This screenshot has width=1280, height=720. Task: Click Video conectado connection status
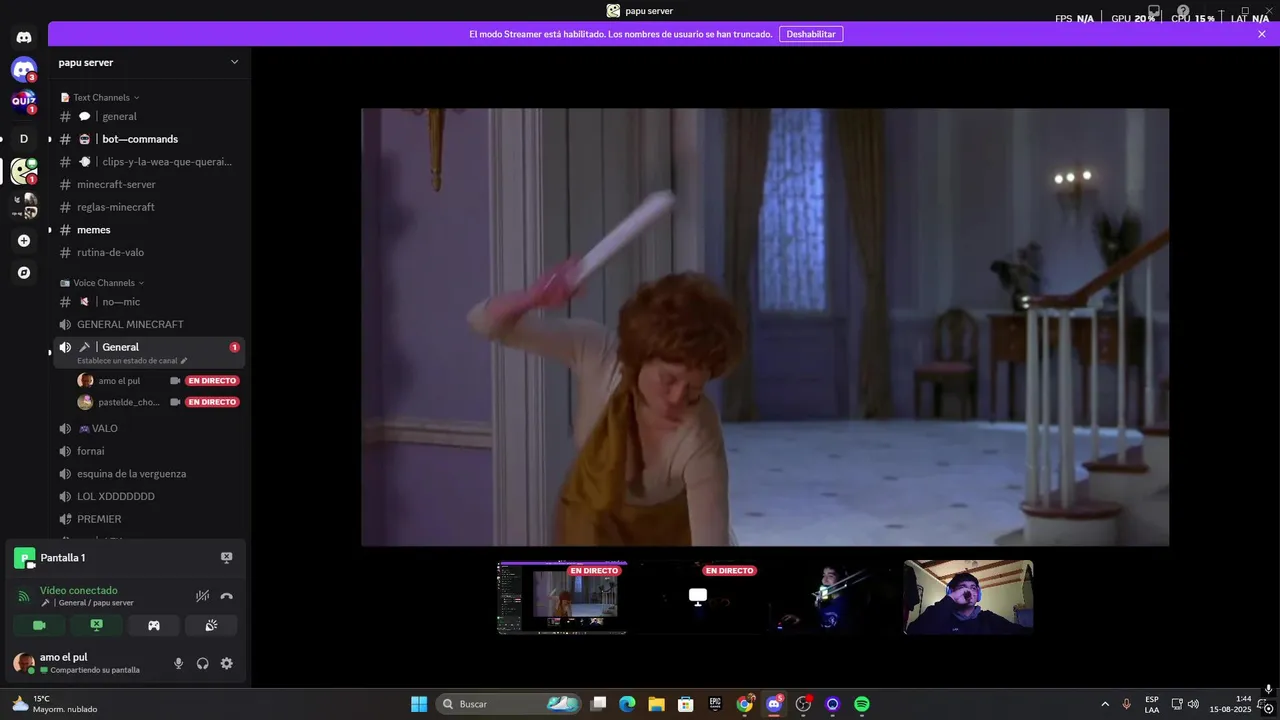click(78, 591)
